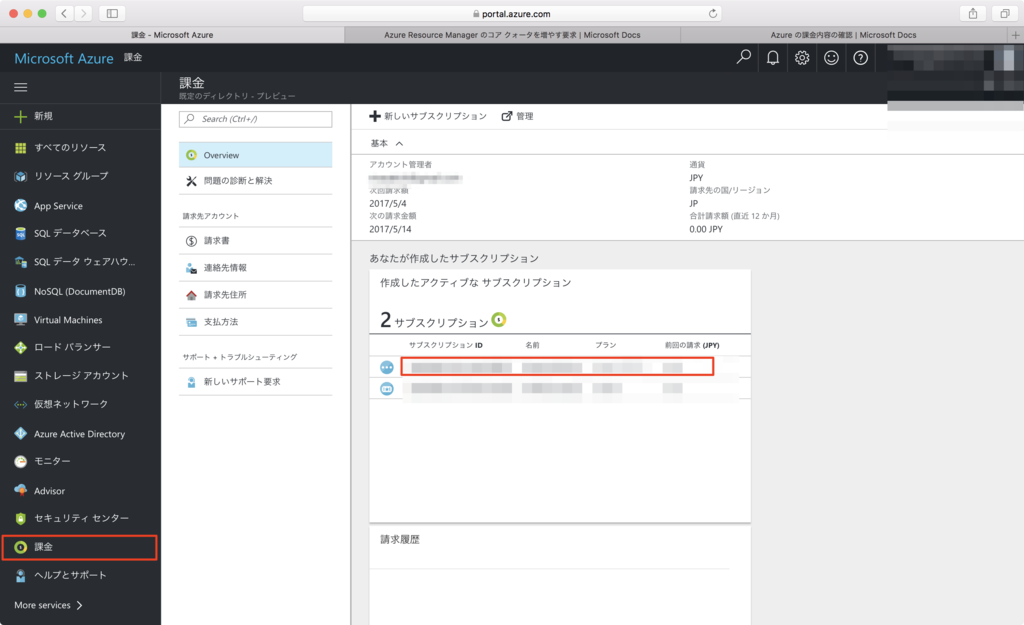Click the feedback smiley icon

click(831, 58)
